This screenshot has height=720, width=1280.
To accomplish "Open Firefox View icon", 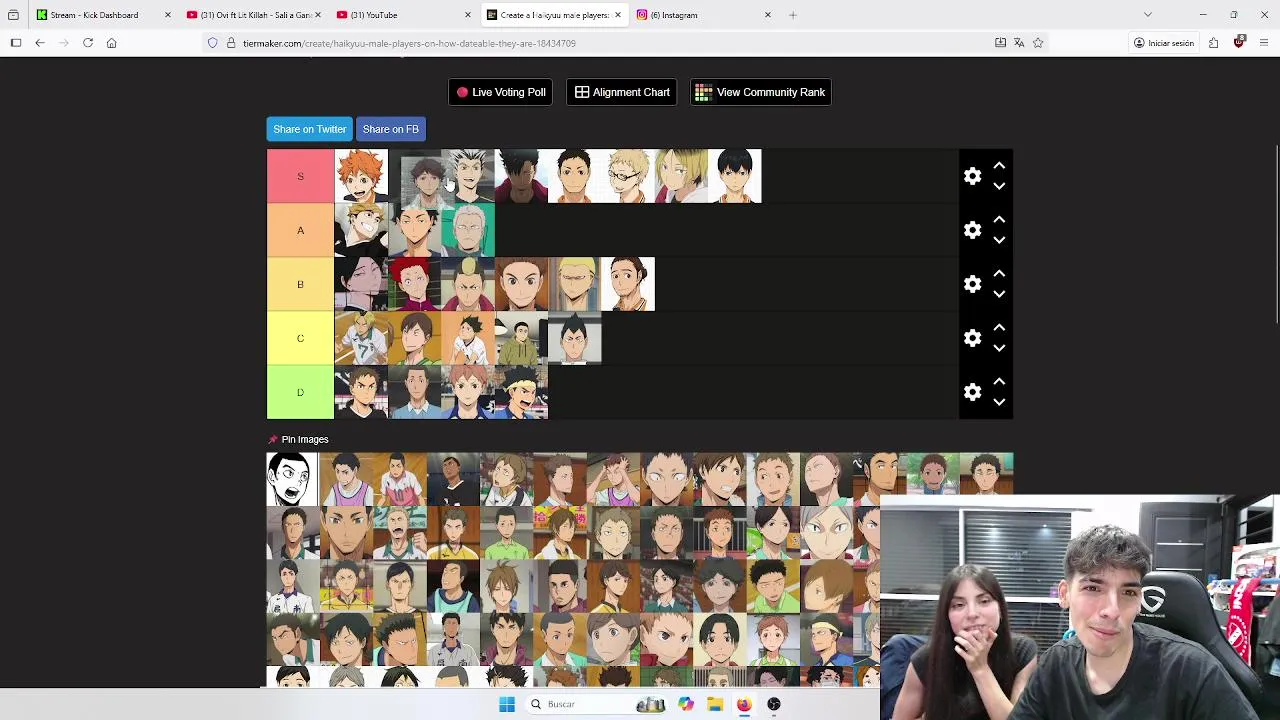I will tap(13, 15).
